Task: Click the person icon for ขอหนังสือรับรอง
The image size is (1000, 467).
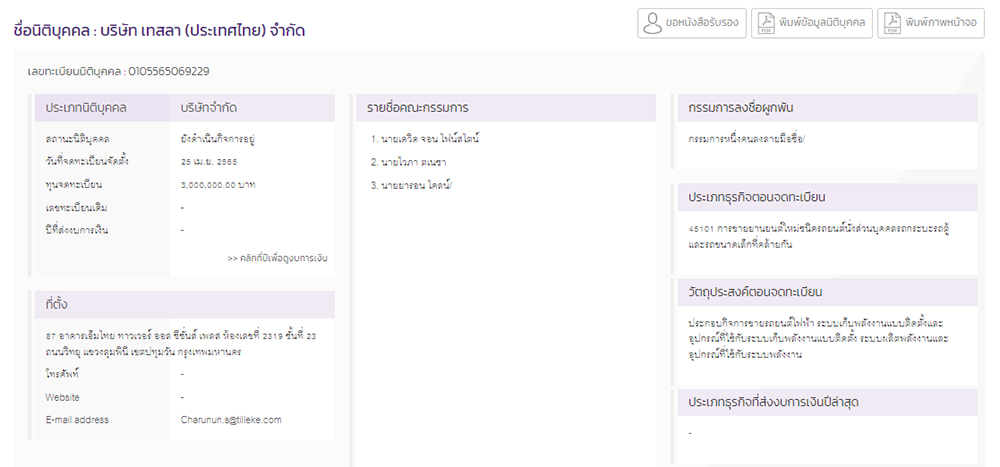Action: point(652,23)
